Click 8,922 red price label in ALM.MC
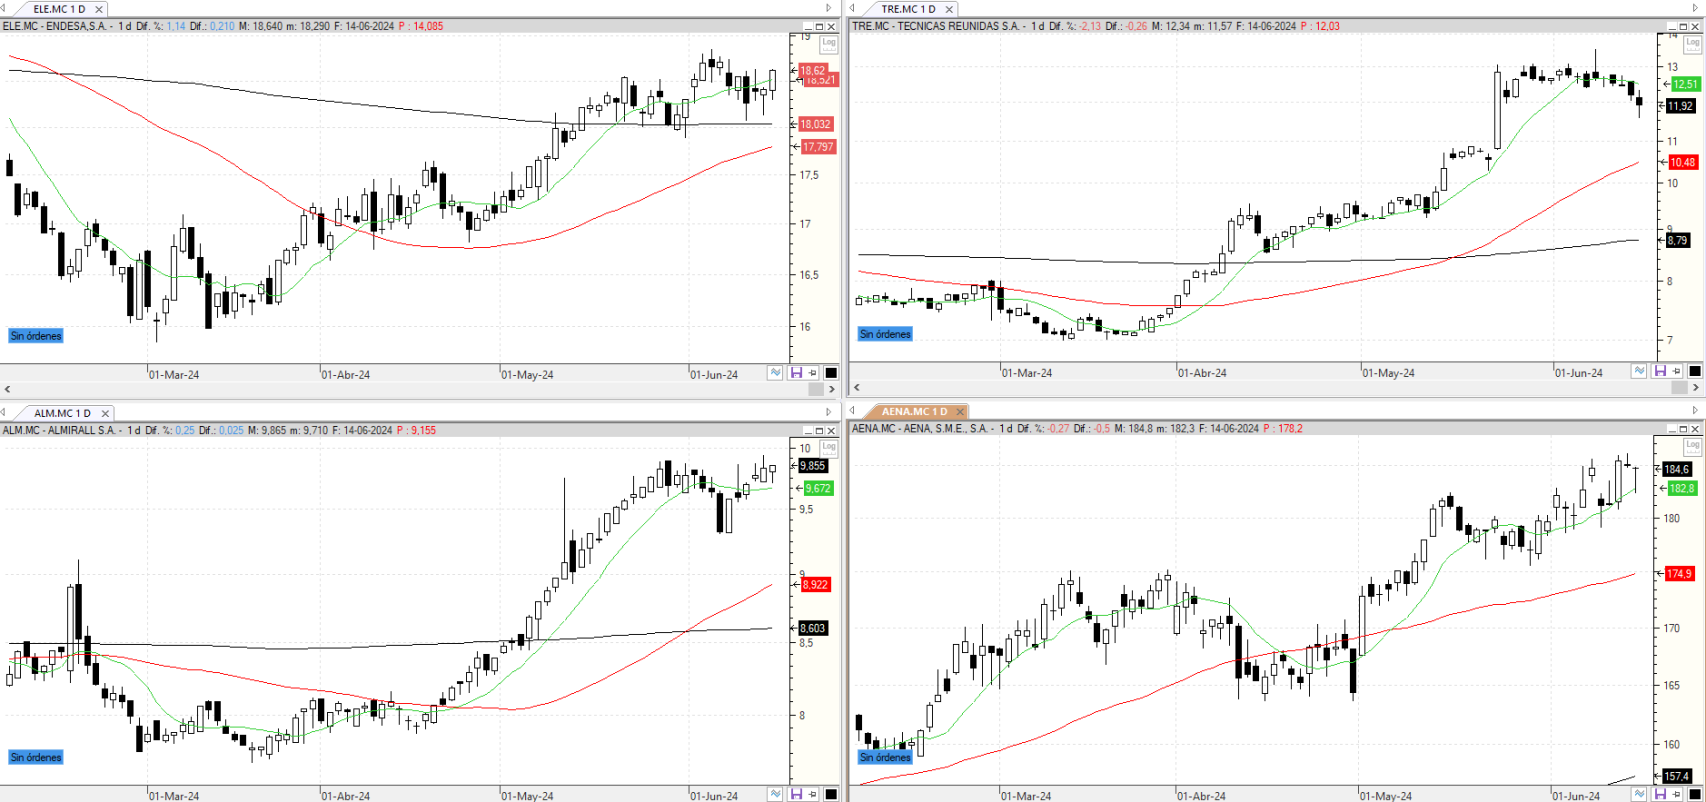The width and height of the screenshot is (1706, 802). click(816, 584)
